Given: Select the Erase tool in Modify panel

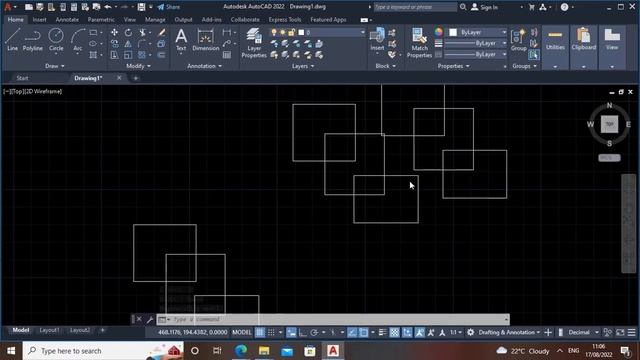Looking at the screenshot, I should [162, 32].
